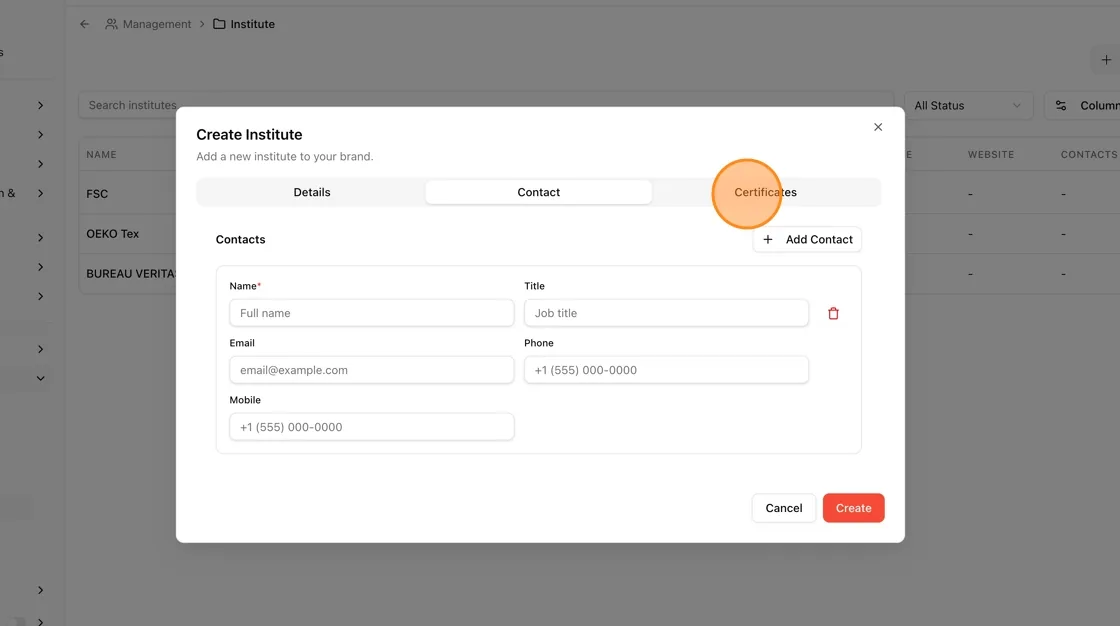1120x626 pixels.
Task: Focus the Full name field
Action: tap(371, 313)
